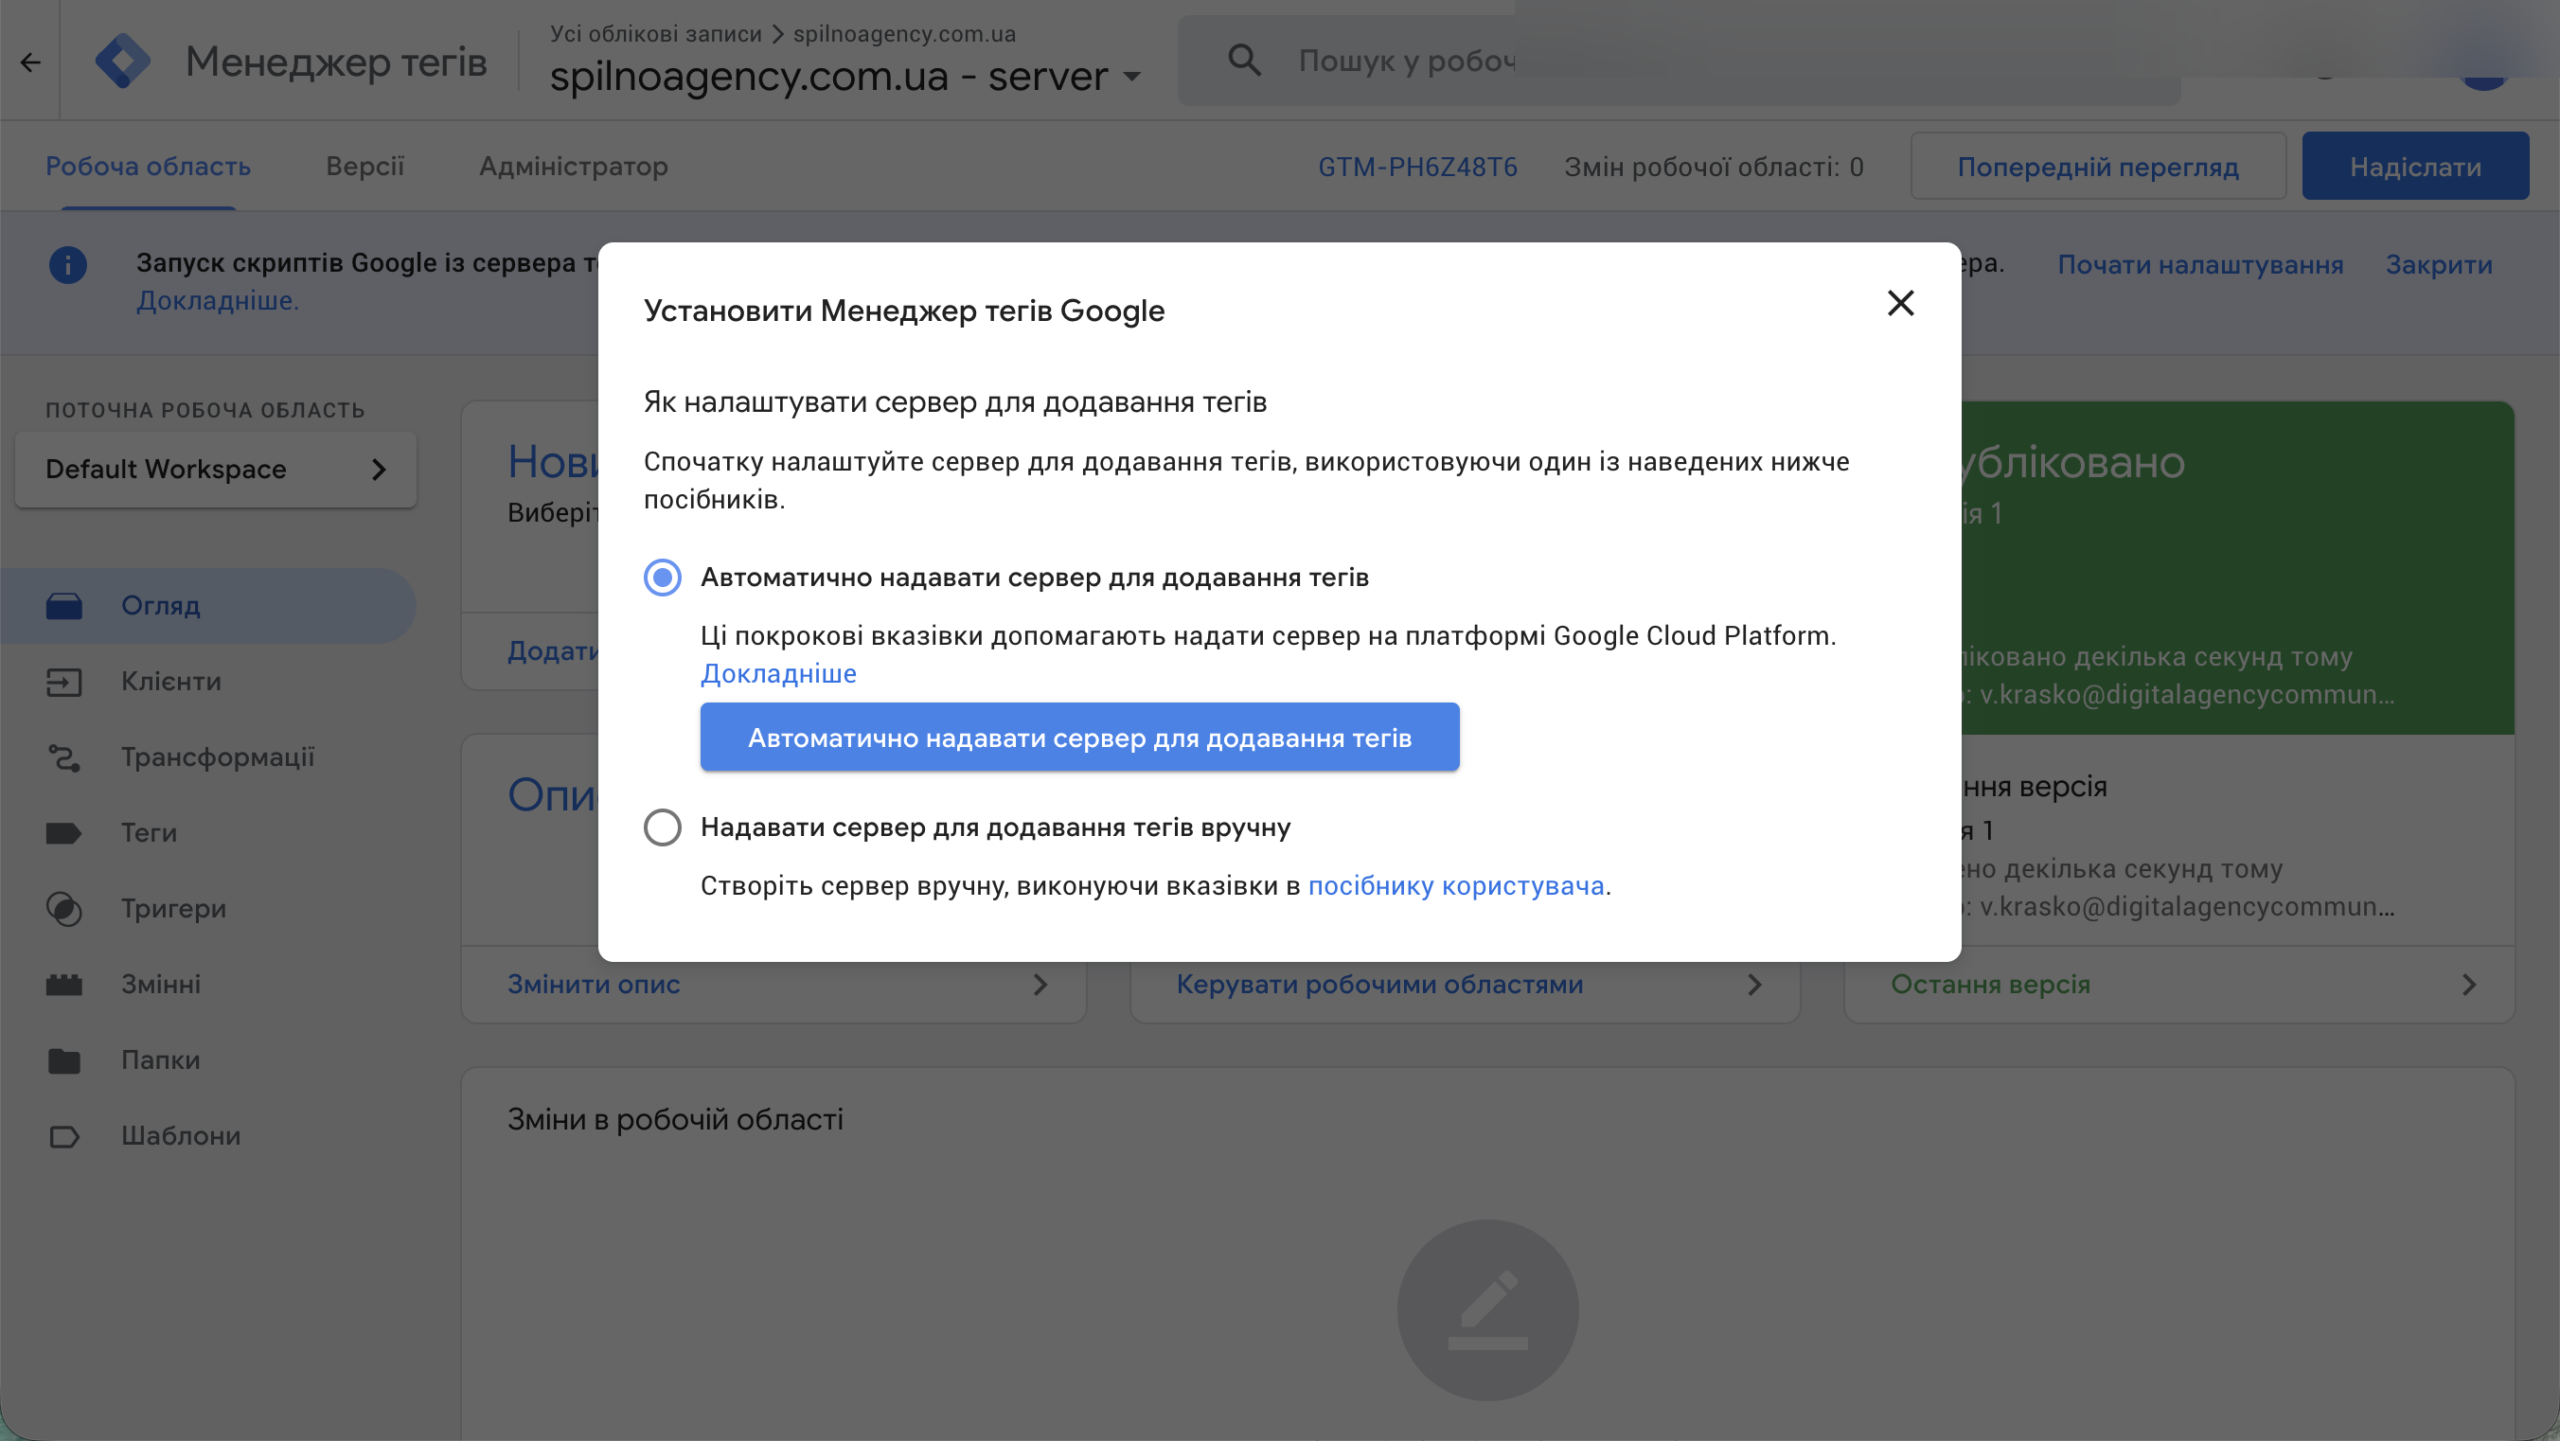Expand the Змінити опис chevron

tap(1040, 985)
